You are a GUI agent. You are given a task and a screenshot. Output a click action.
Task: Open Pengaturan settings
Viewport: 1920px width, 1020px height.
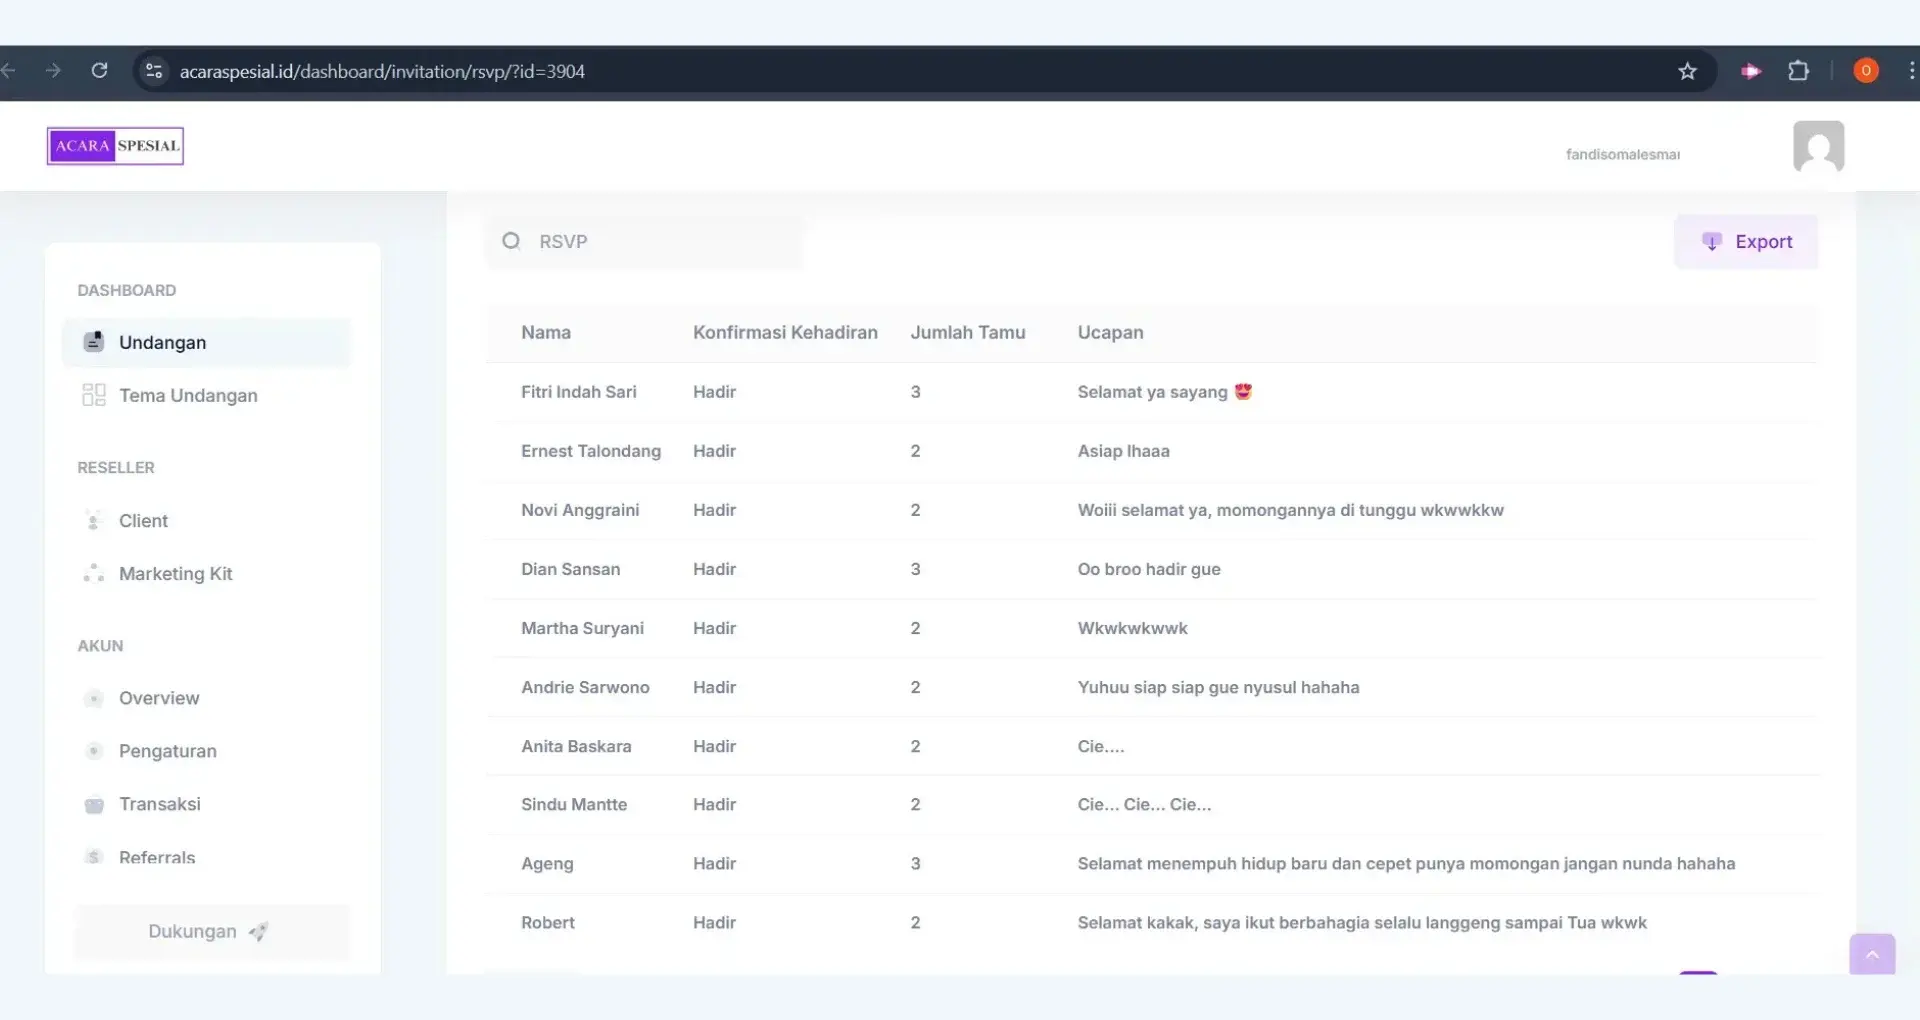click(x=167, y=751)
